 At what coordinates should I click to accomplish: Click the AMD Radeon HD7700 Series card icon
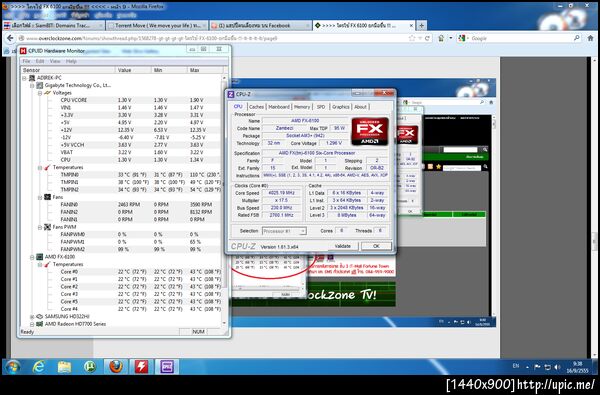39,324
